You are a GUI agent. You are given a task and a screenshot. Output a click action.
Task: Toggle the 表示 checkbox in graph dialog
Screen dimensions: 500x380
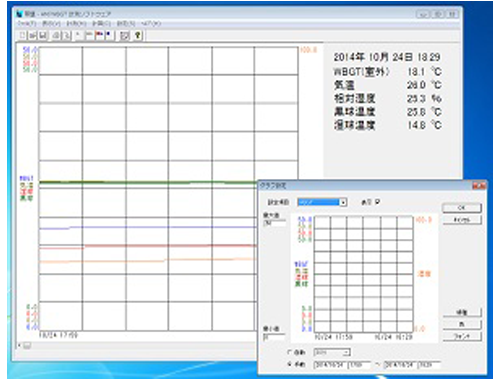coord(377,202)
